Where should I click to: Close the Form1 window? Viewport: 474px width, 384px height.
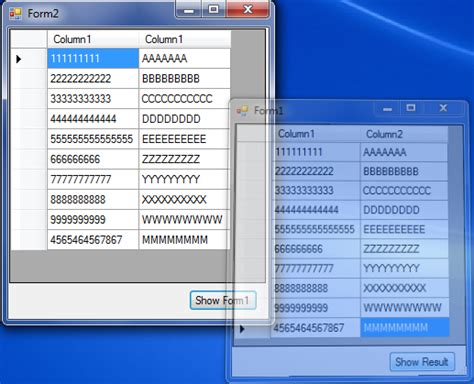443,108
